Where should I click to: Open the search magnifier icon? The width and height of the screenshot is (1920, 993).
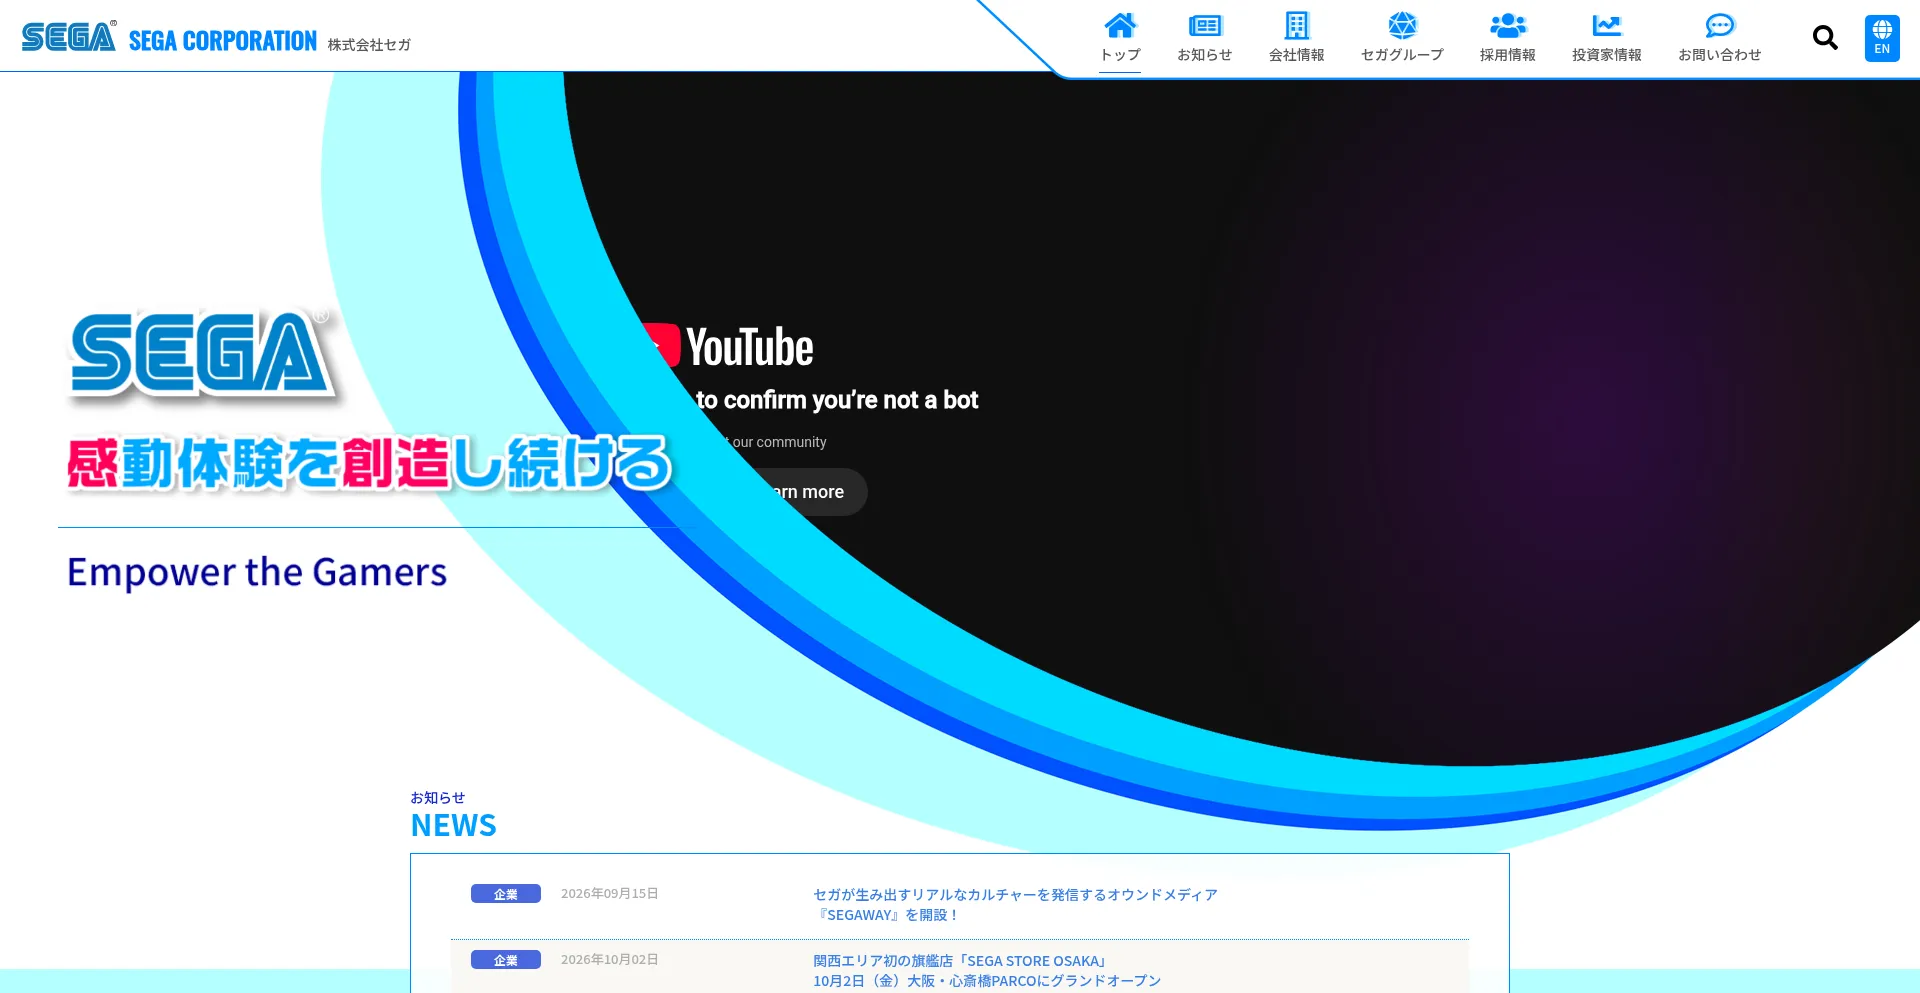(x=1825, y=38)
